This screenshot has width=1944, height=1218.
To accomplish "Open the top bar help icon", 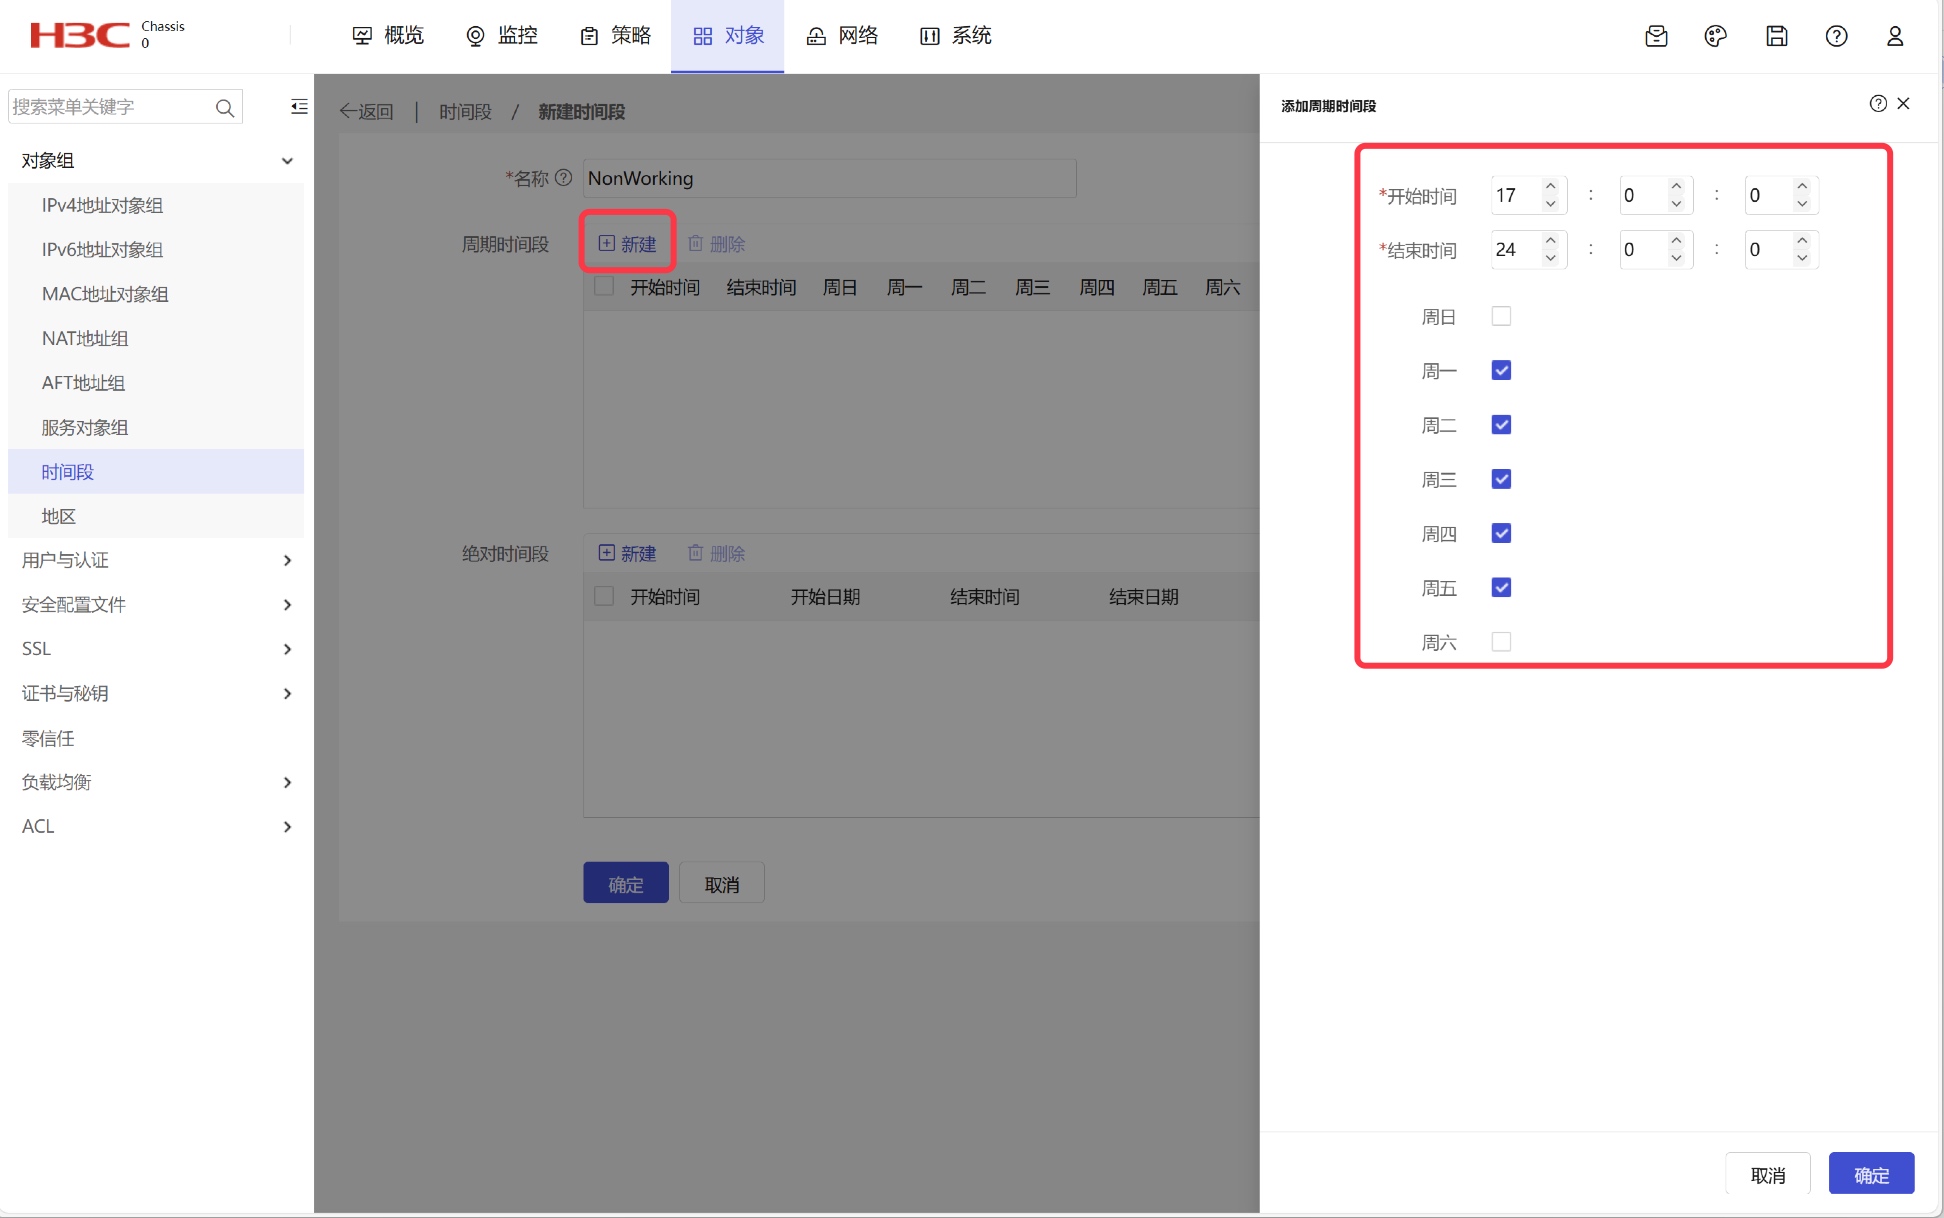I will pos(1836,36).
